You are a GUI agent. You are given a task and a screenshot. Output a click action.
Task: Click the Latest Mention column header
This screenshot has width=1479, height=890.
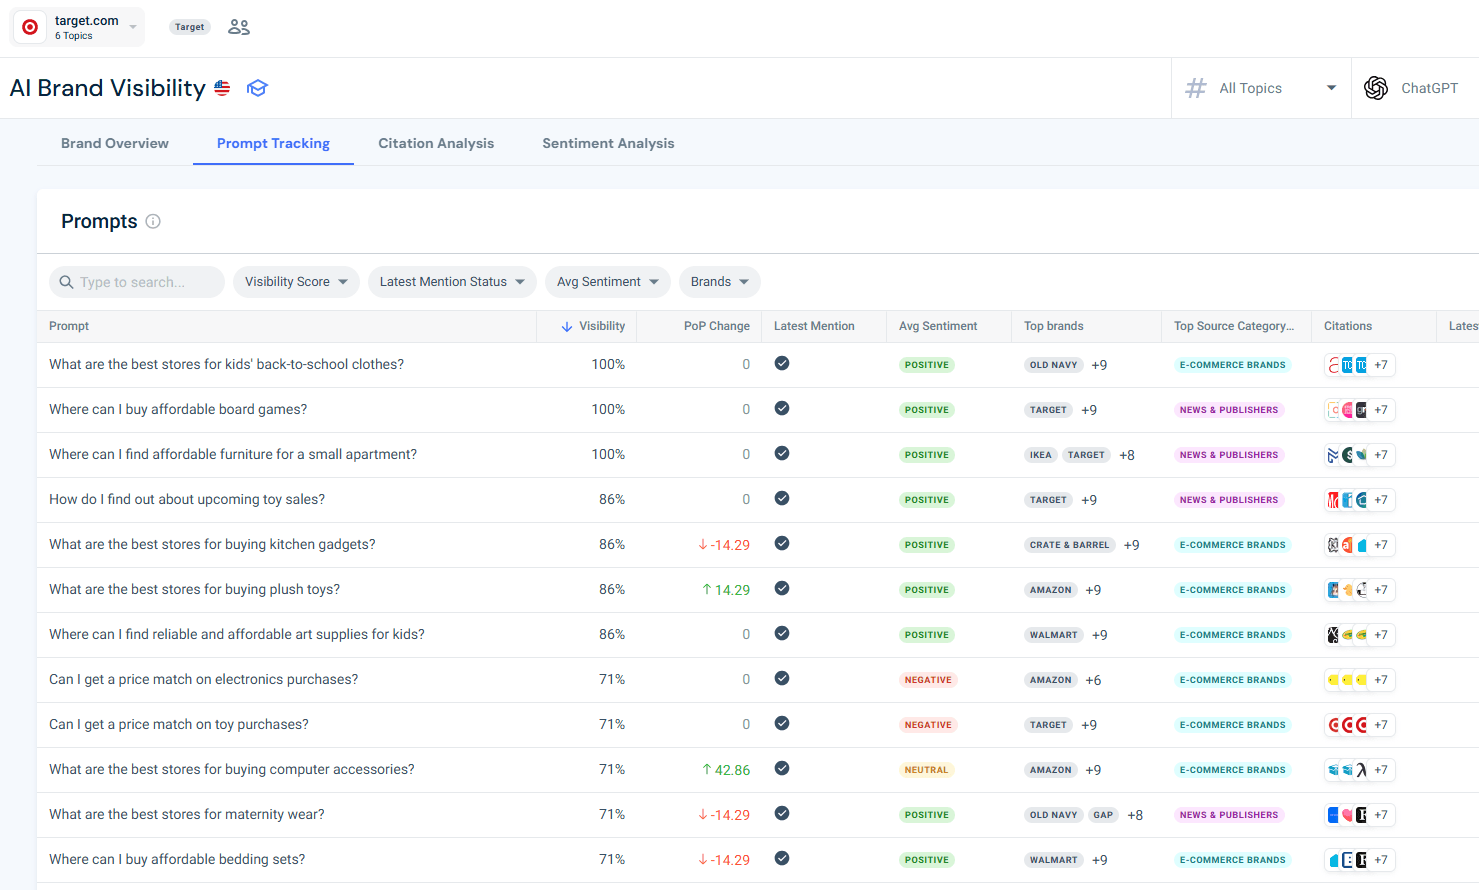(814, 326)
